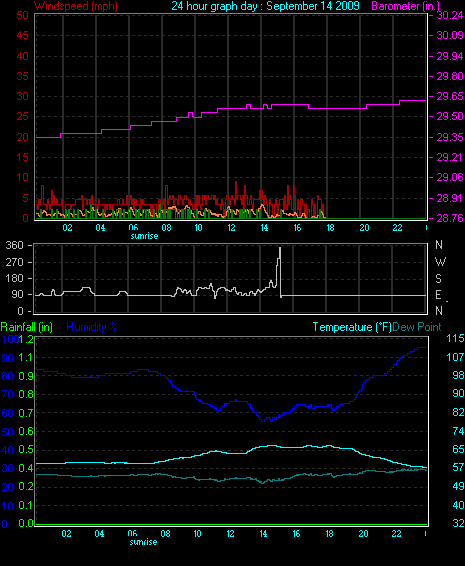465x566 pixels.
Task: Click the Dew Point legend label
Action: tap(417, 327)
